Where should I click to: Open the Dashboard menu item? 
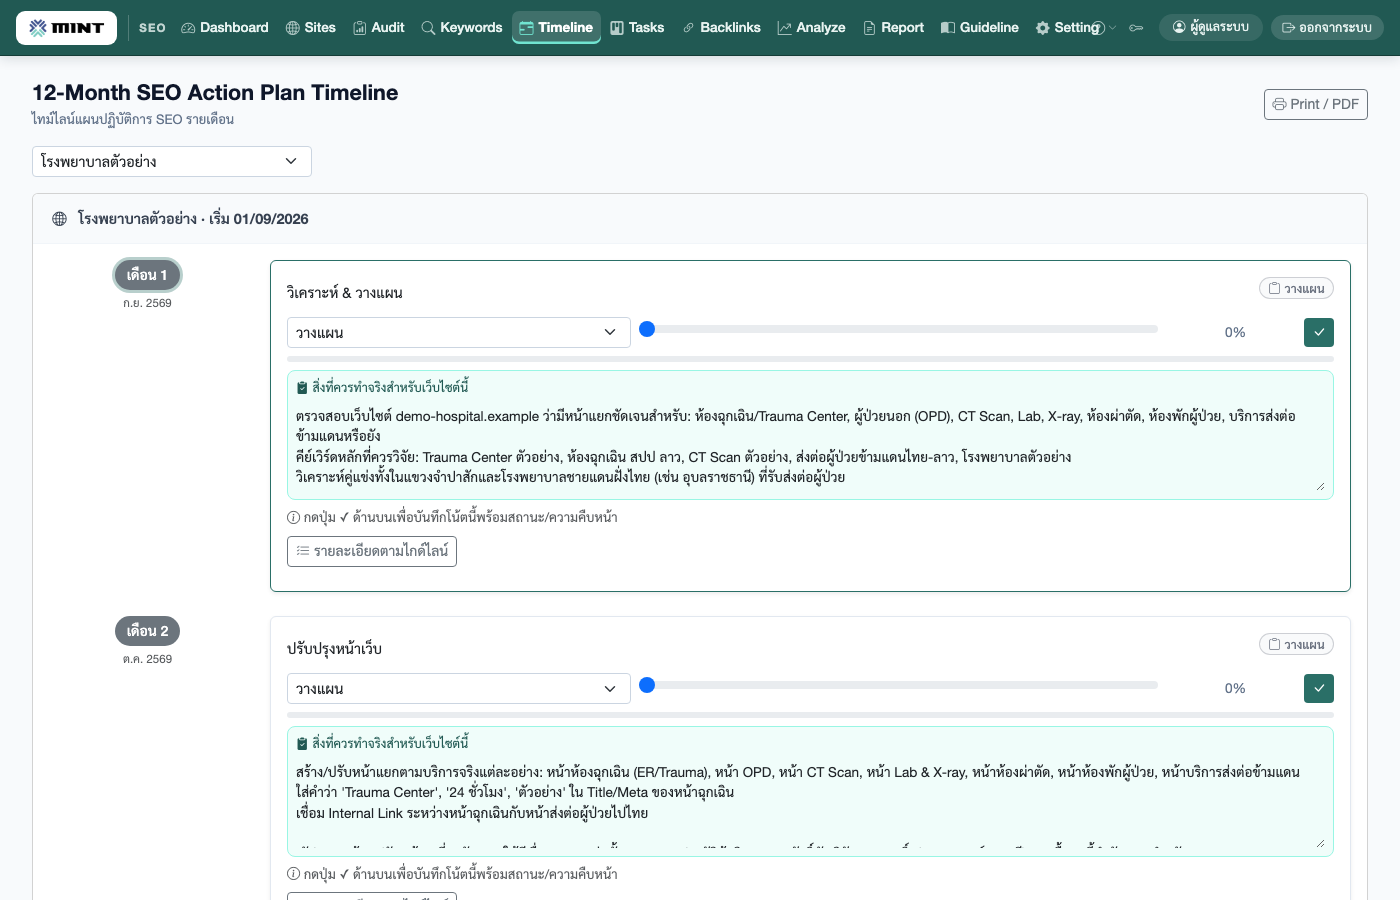tap(225, 28)
